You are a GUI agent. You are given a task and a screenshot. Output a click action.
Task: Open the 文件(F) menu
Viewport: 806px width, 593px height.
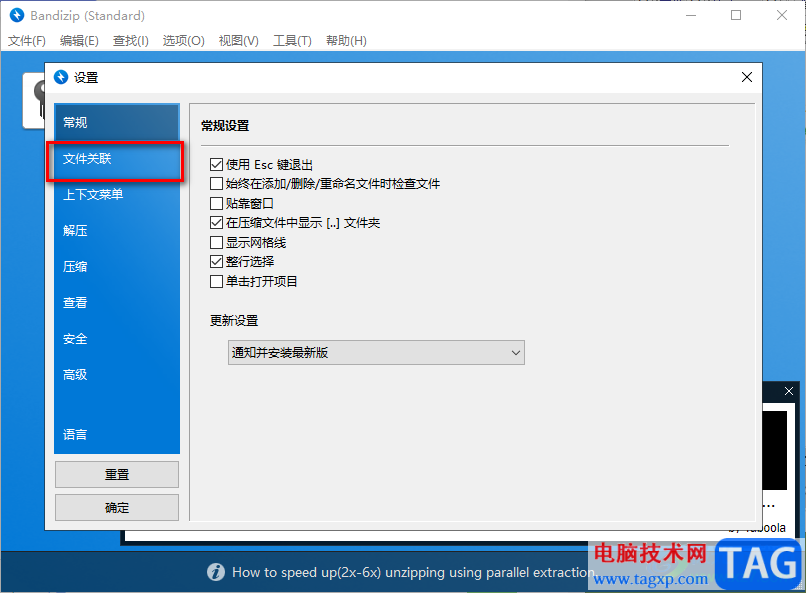tap(27, 41)
